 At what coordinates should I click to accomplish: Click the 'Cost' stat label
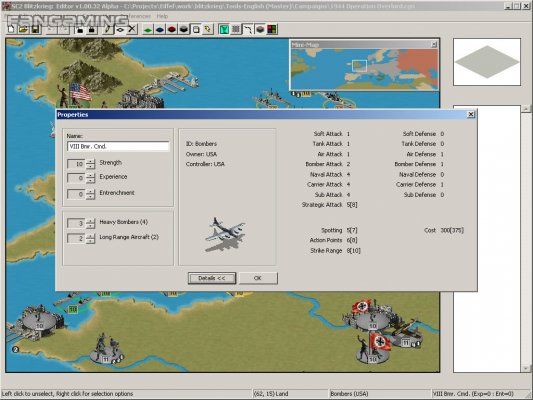coord(430,230)
